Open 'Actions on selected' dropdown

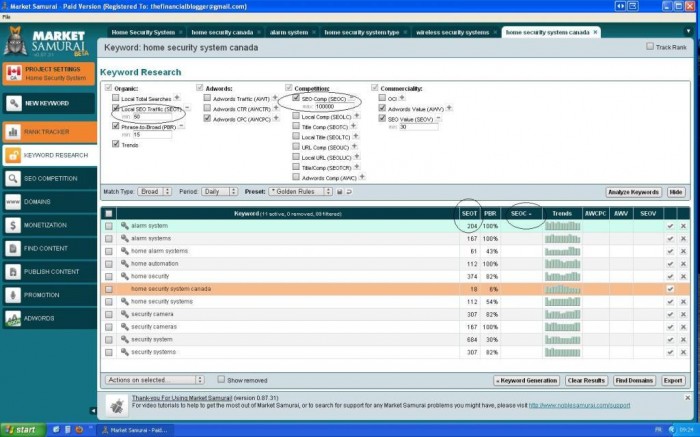[x=154, y=380]
